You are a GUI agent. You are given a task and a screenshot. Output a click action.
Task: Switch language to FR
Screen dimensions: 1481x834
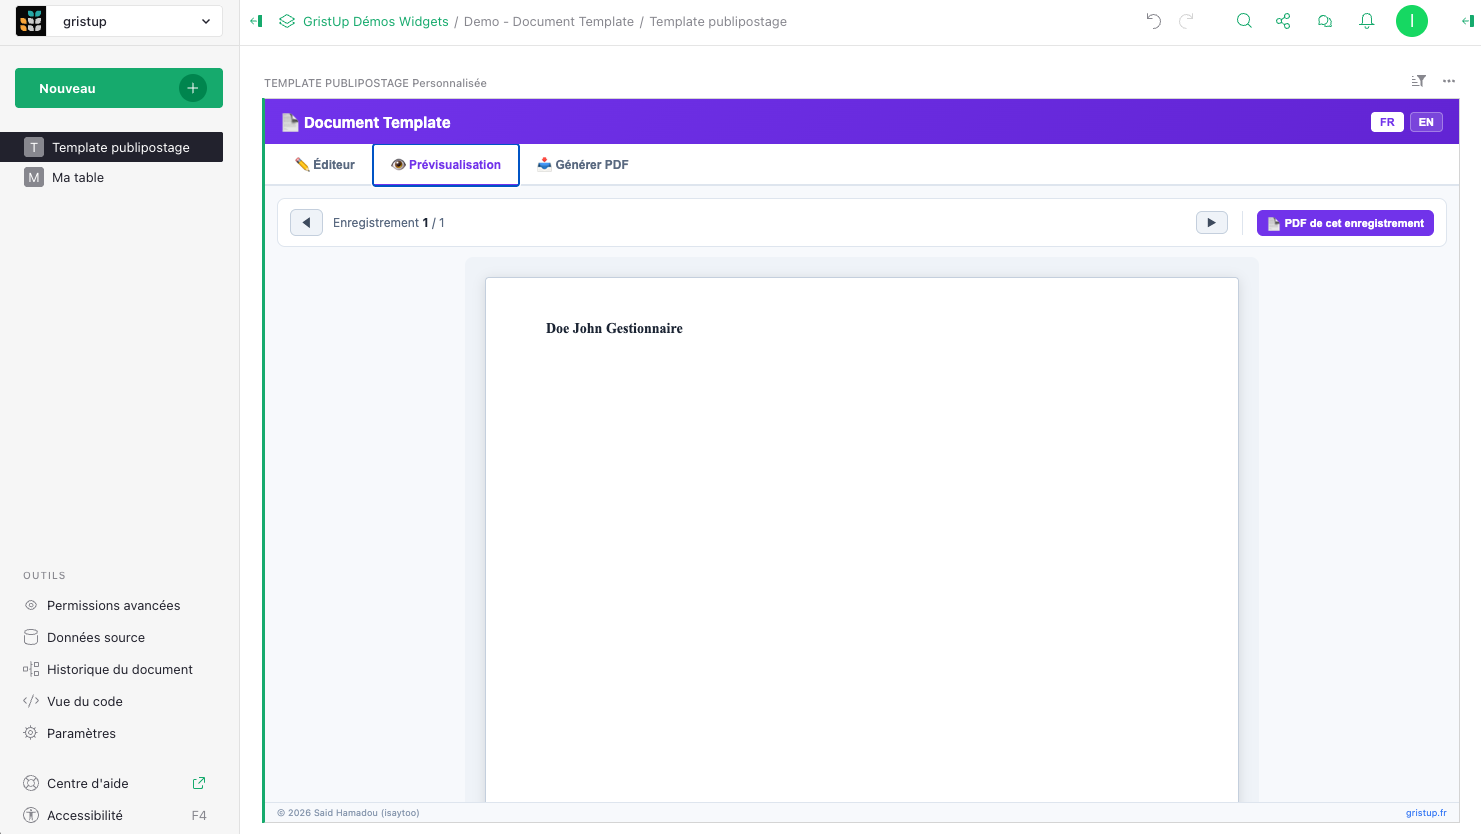[1387, 122]
